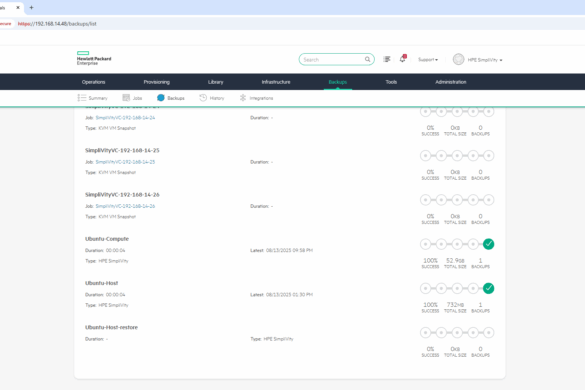
Task: Click latest date 08/13/2025 01:30 PM
Action: [x=289, y=295]
